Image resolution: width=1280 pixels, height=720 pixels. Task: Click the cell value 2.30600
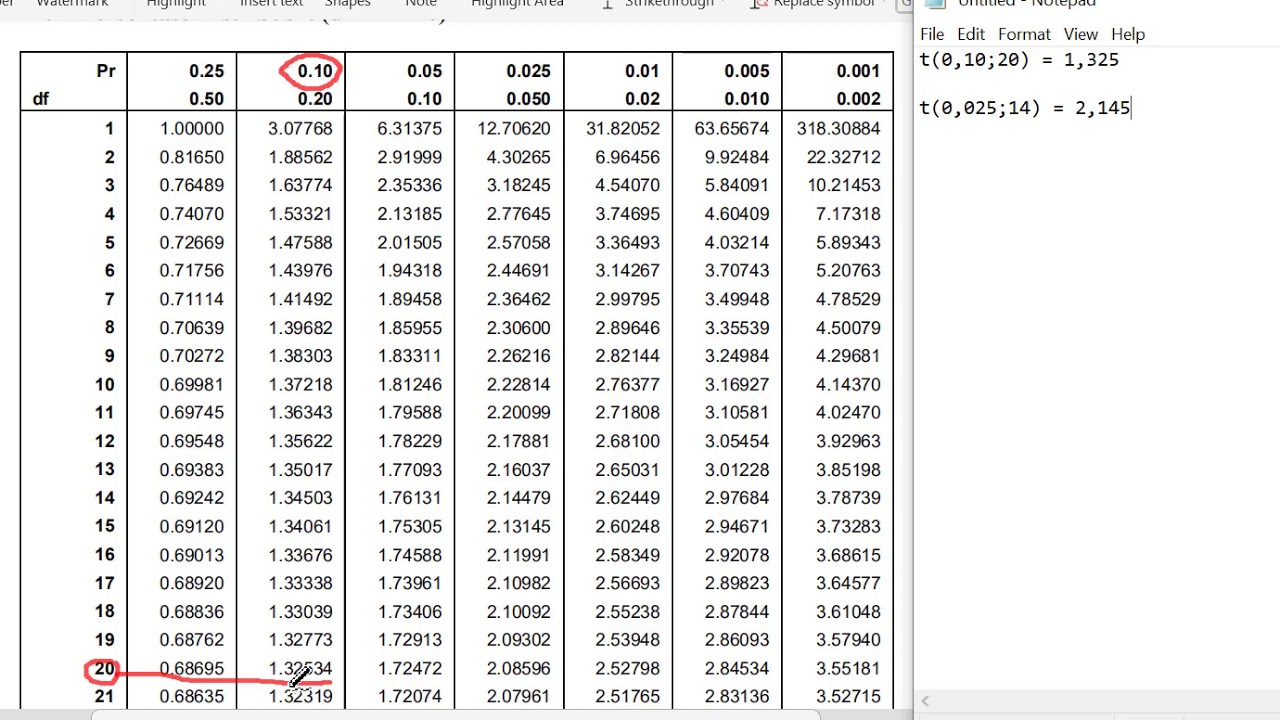(518, 327)
